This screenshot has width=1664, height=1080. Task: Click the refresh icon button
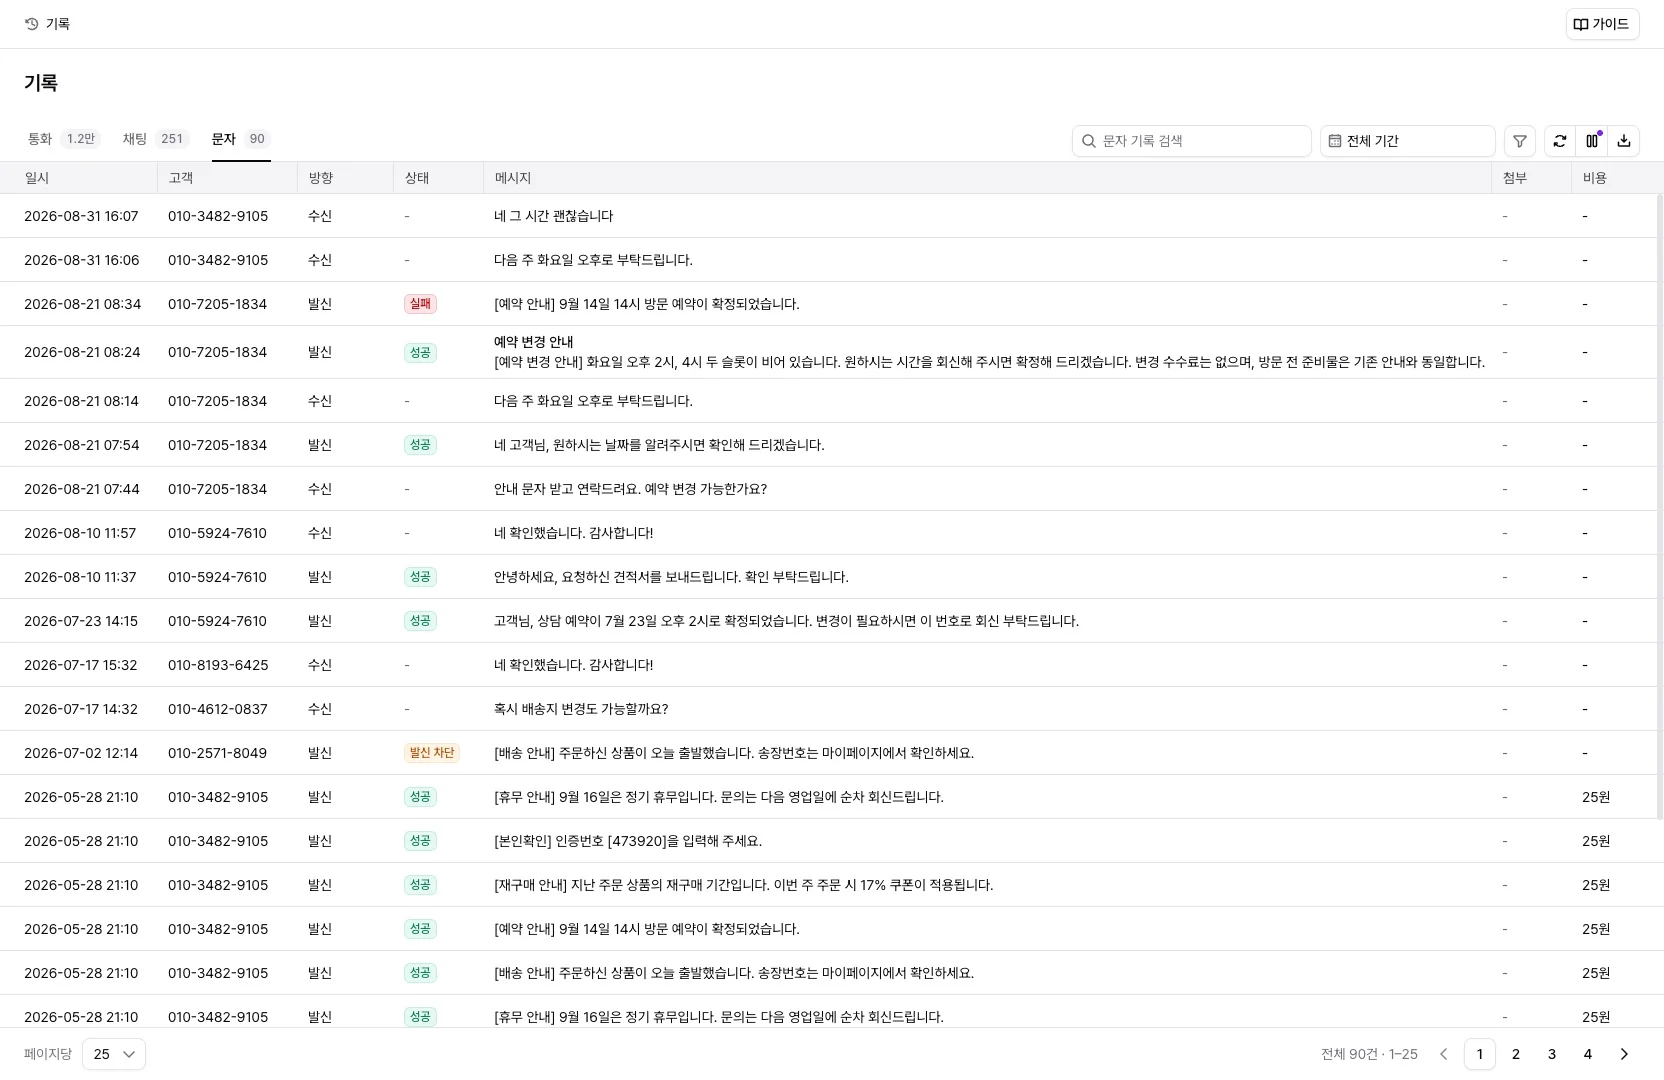[x=1559, y=141]
